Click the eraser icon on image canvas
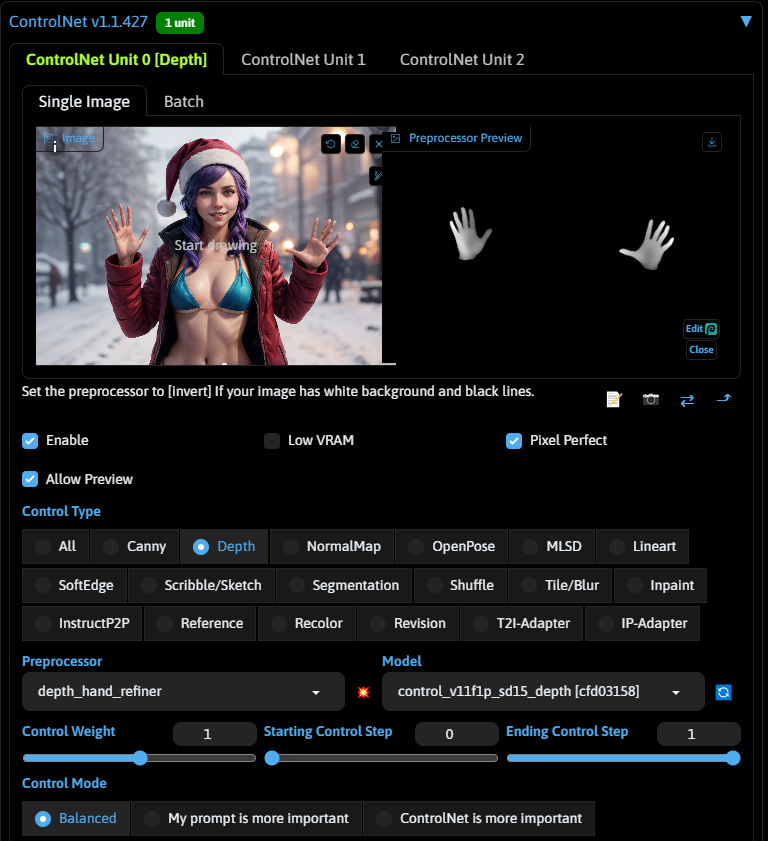Viewport: 768px width, 841px height. coord(355,144)
